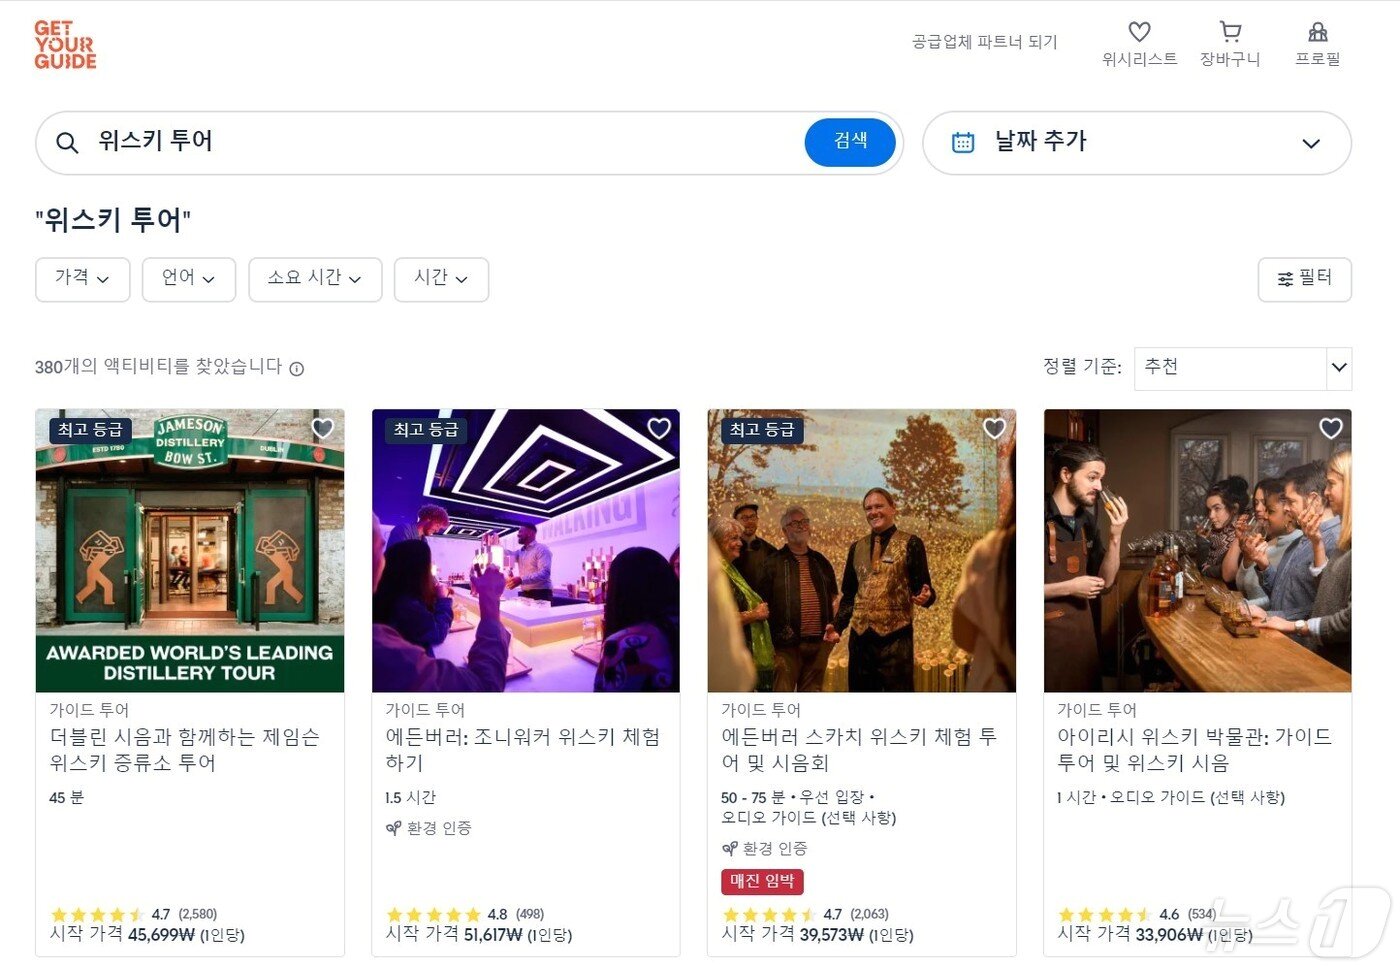Open the 가격 filter dropdown

[82, 279]
